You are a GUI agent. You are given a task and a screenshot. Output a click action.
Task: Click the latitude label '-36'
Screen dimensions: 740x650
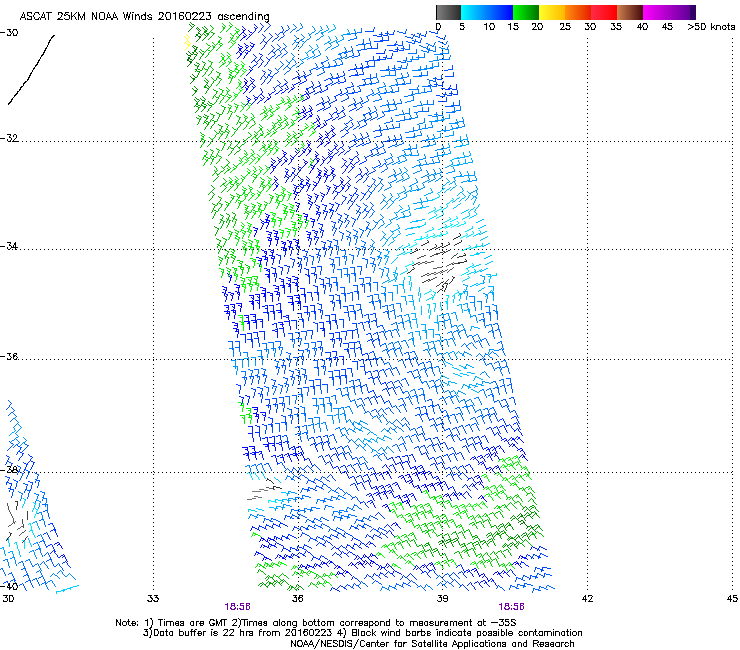coord(9,356)
